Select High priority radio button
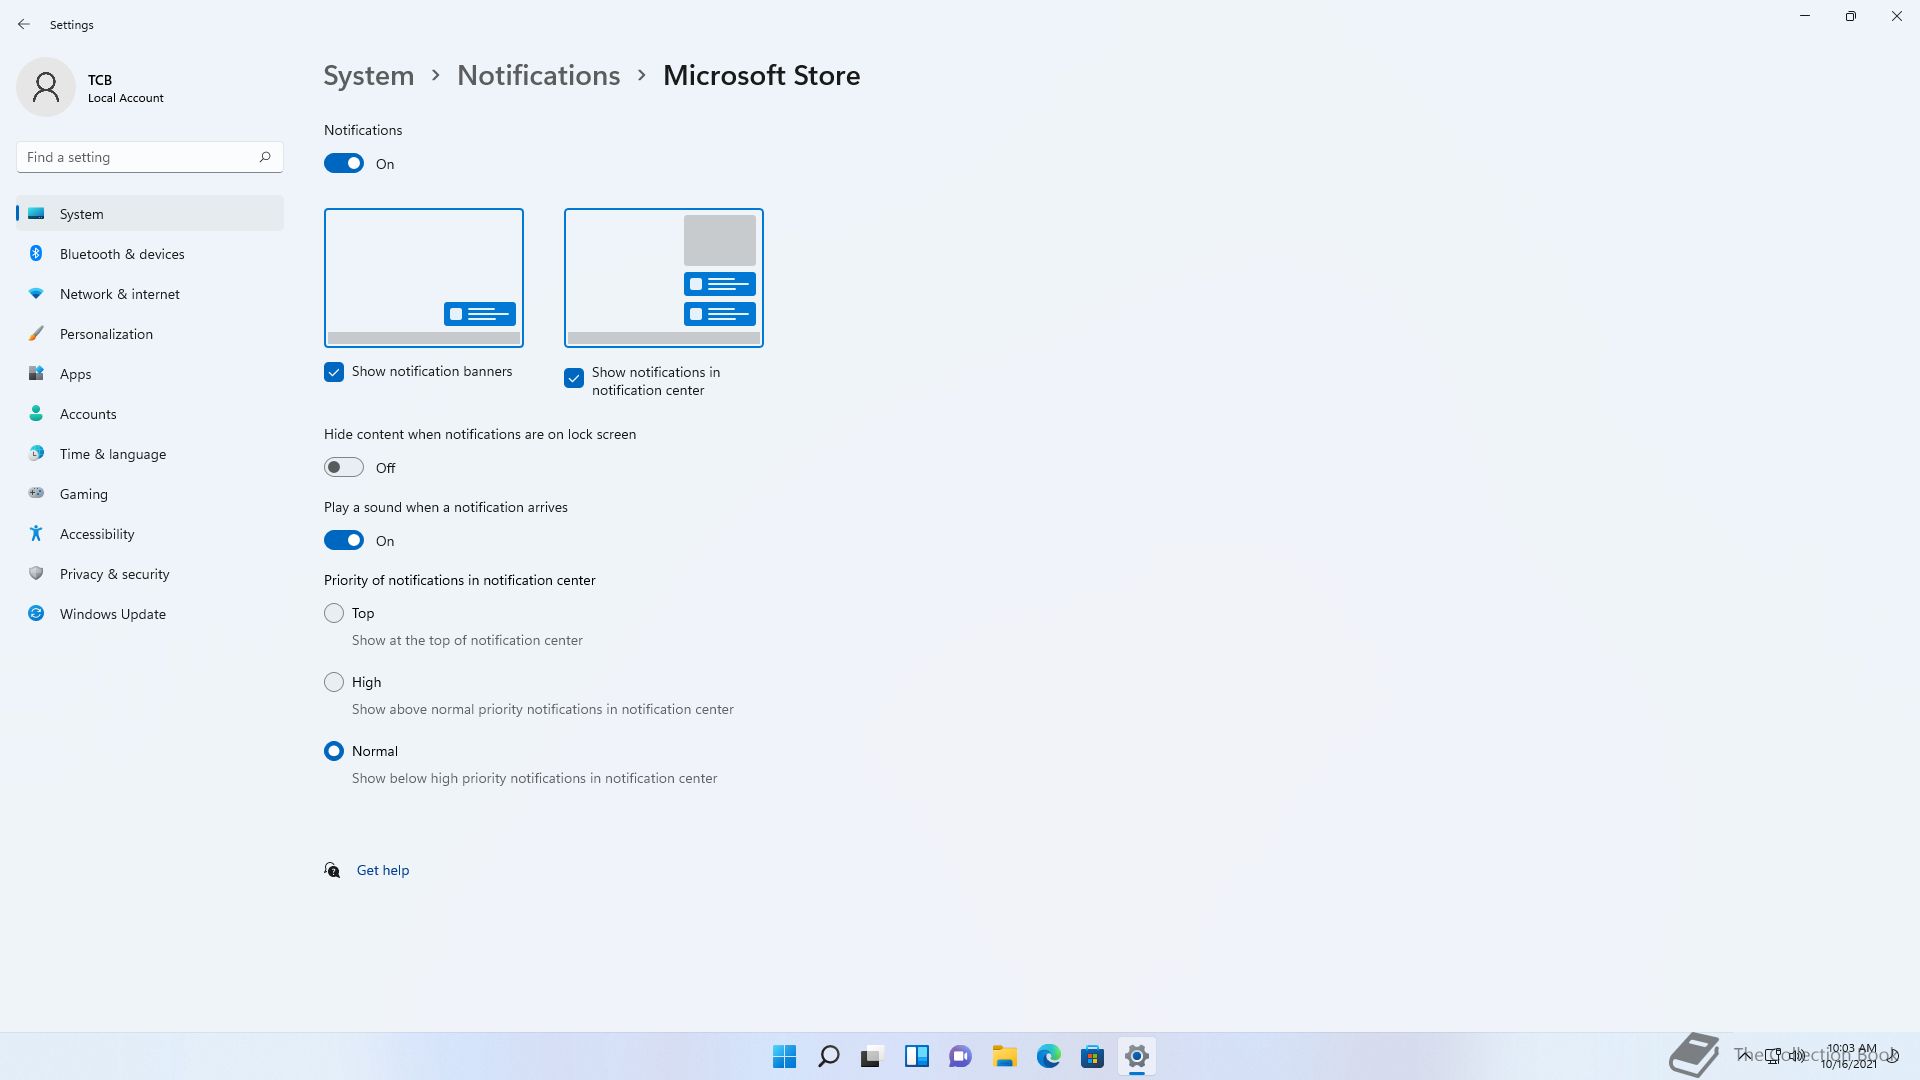 pos(334,682)
